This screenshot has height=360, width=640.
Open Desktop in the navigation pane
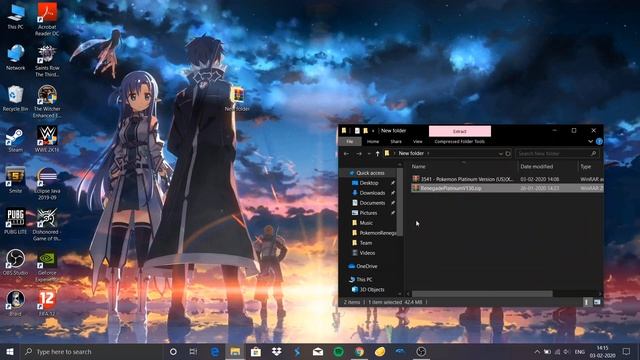pyautogui.click(x=369, y=183)
